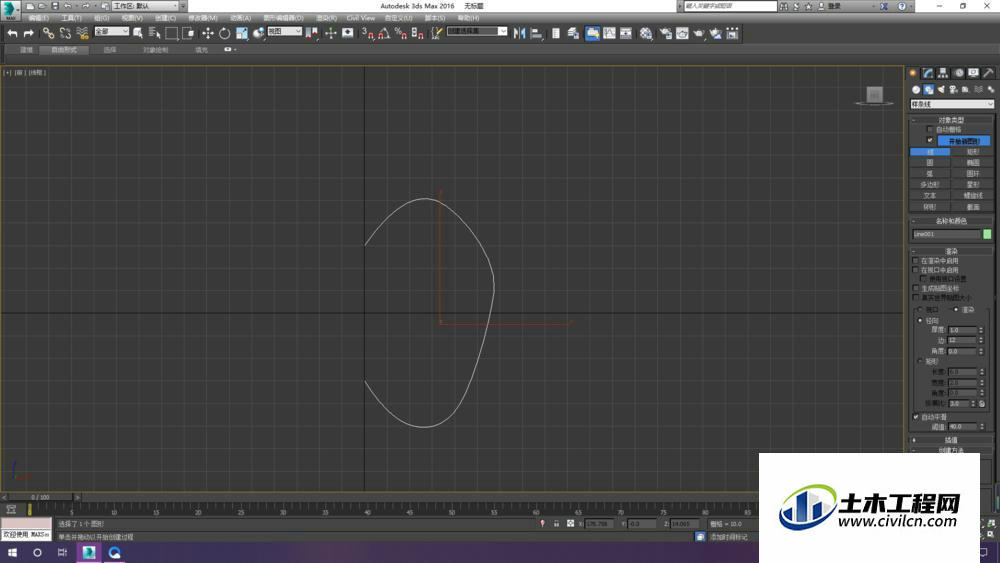Toggle the Window/Crossing selection mode
The image size is (1000, 563).
188,33
